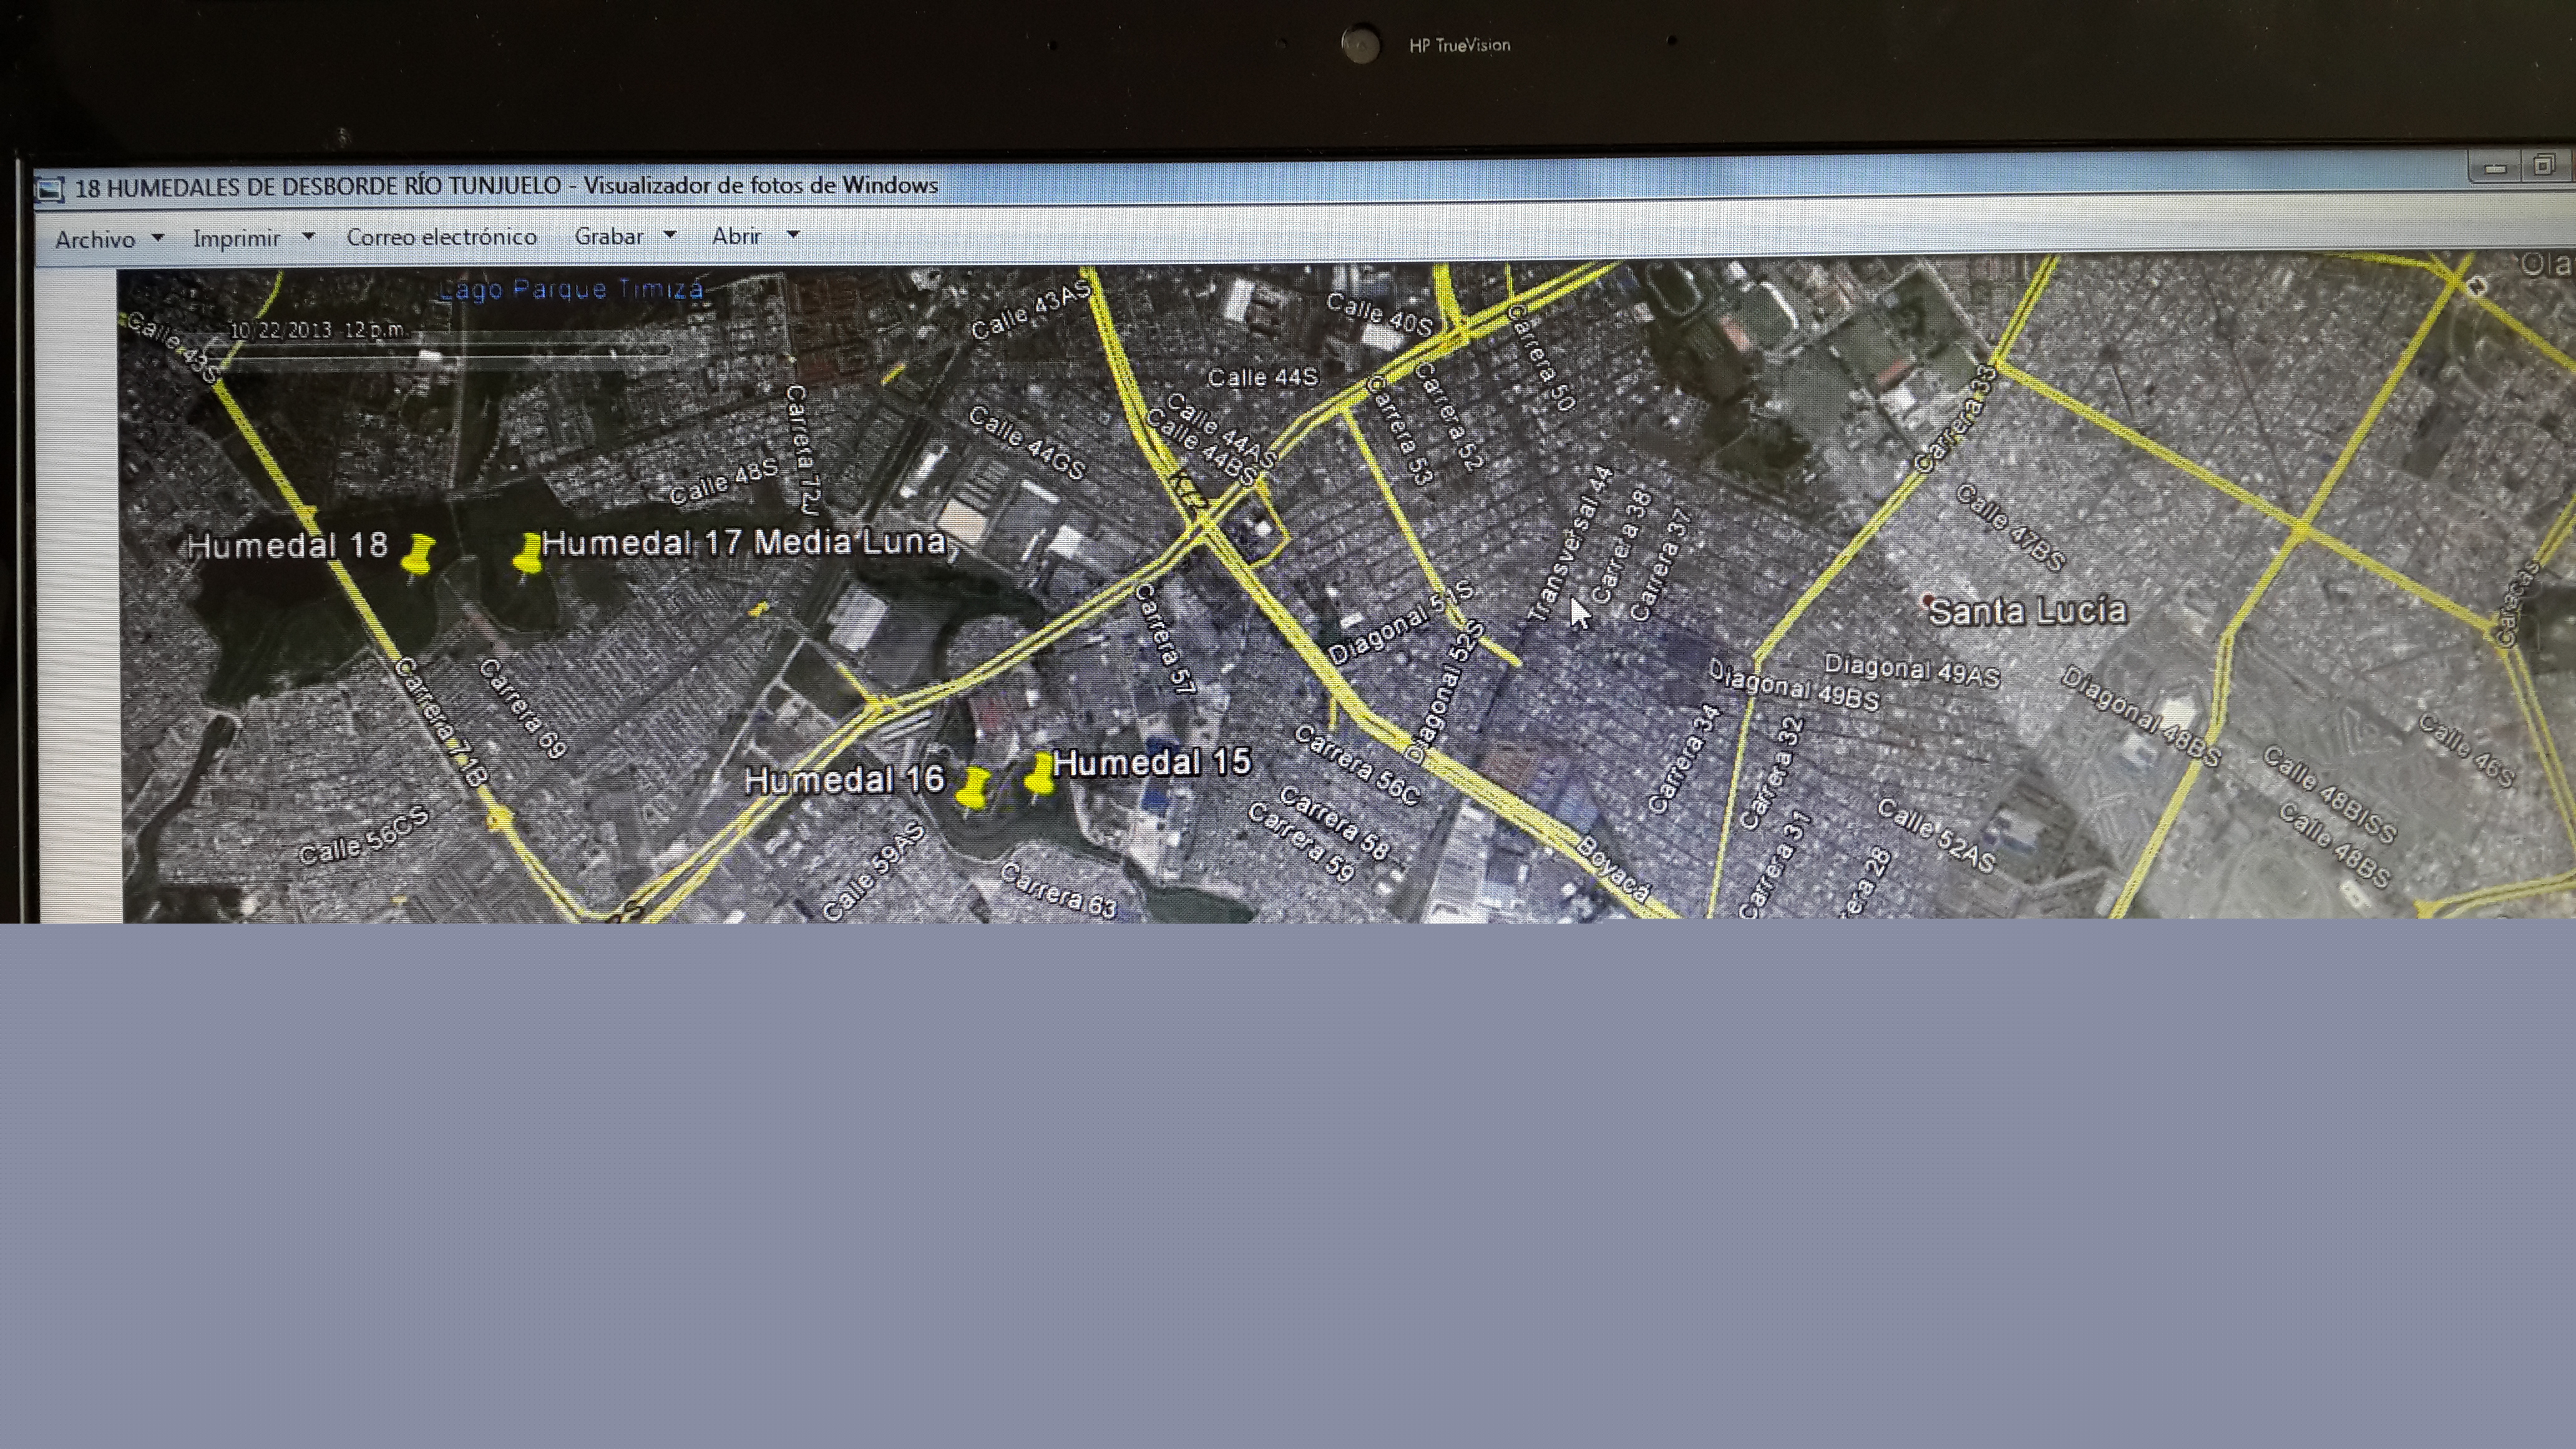Open the Archivo menu
Image resolution: width=2576 pixels, height=1449 pixels.
(x=95, y=239)
